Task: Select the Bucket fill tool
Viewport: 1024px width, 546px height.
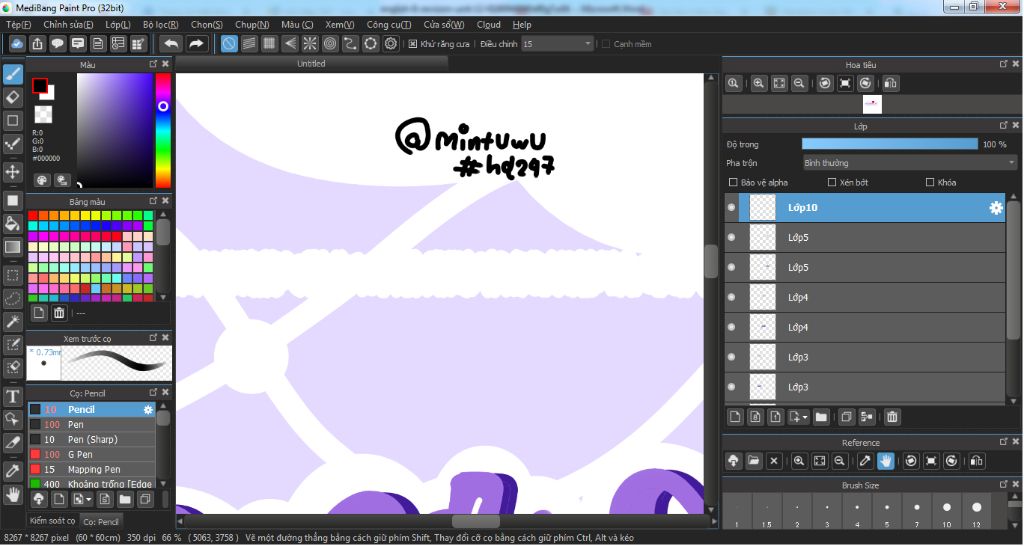Action: click(12, 224)
